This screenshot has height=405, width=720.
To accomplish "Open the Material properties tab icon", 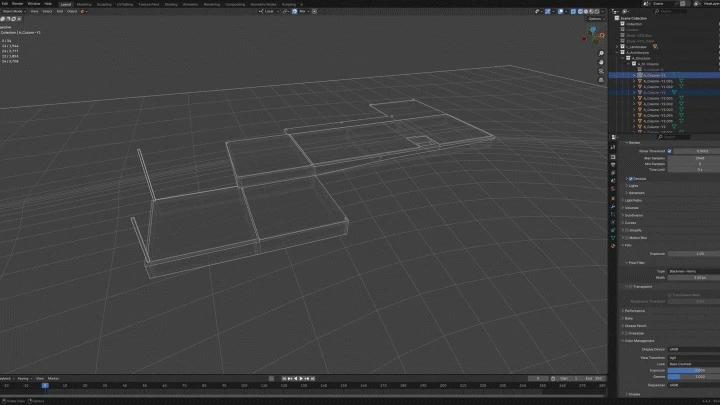I will (613, 246).
